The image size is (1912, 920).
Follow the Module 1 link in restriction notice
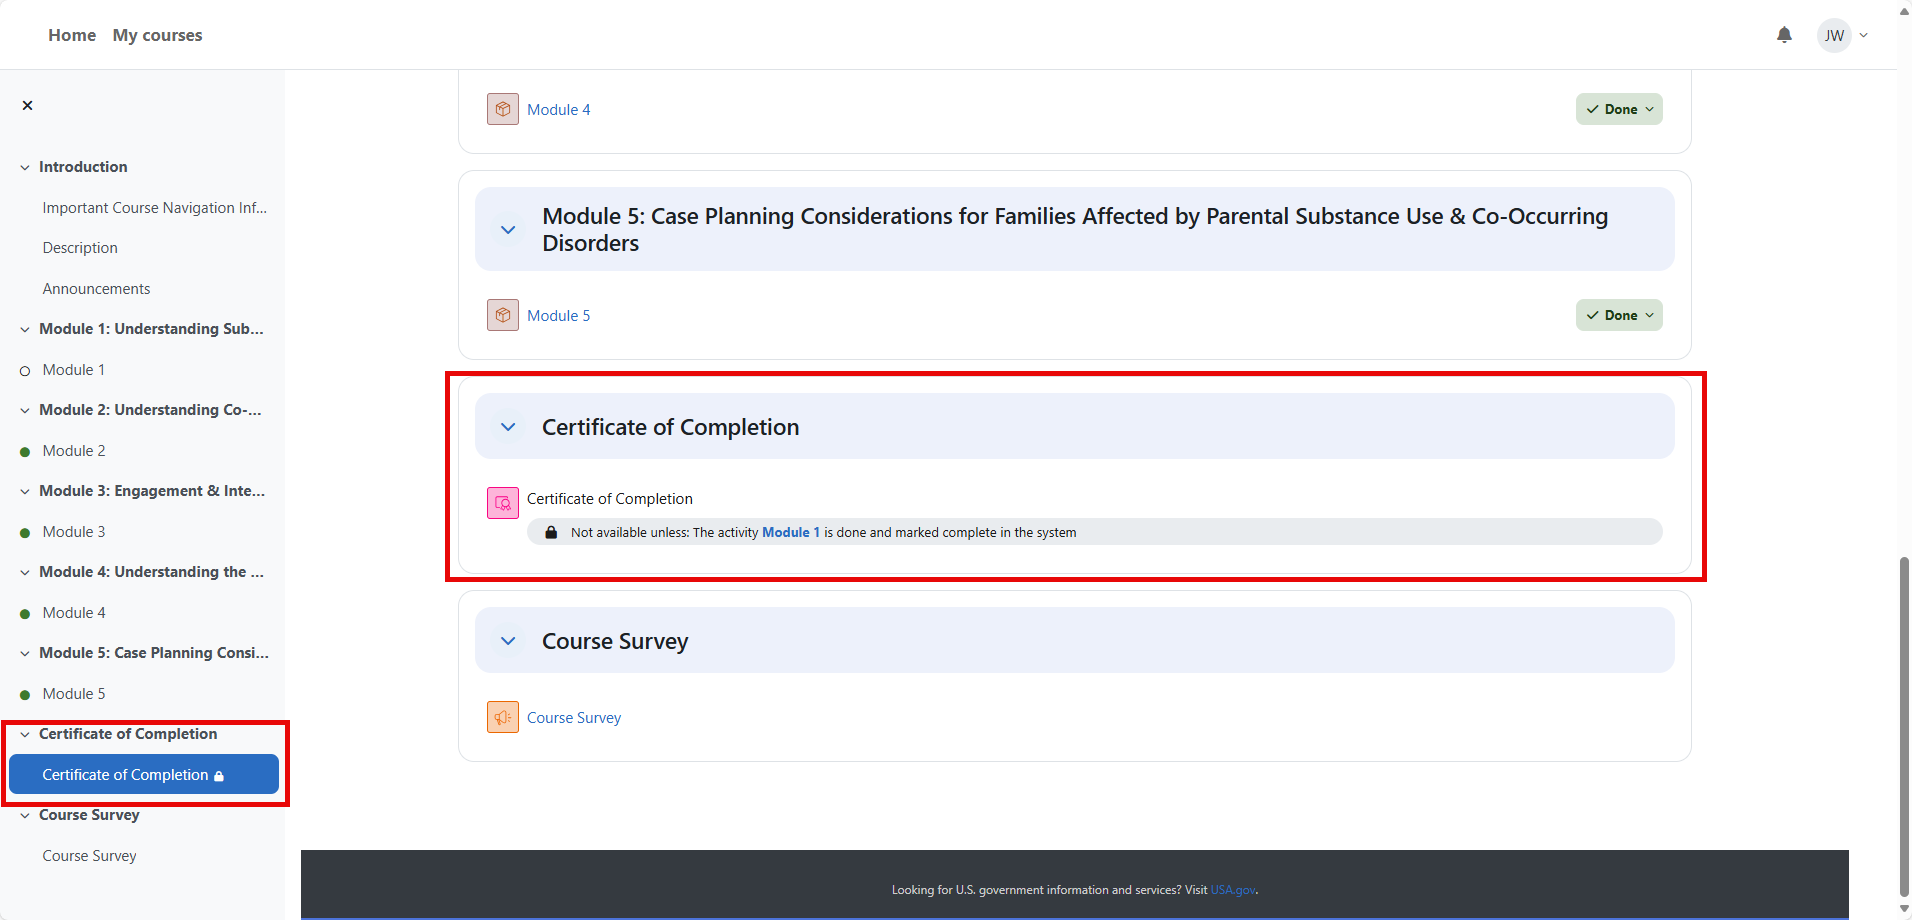790,532
